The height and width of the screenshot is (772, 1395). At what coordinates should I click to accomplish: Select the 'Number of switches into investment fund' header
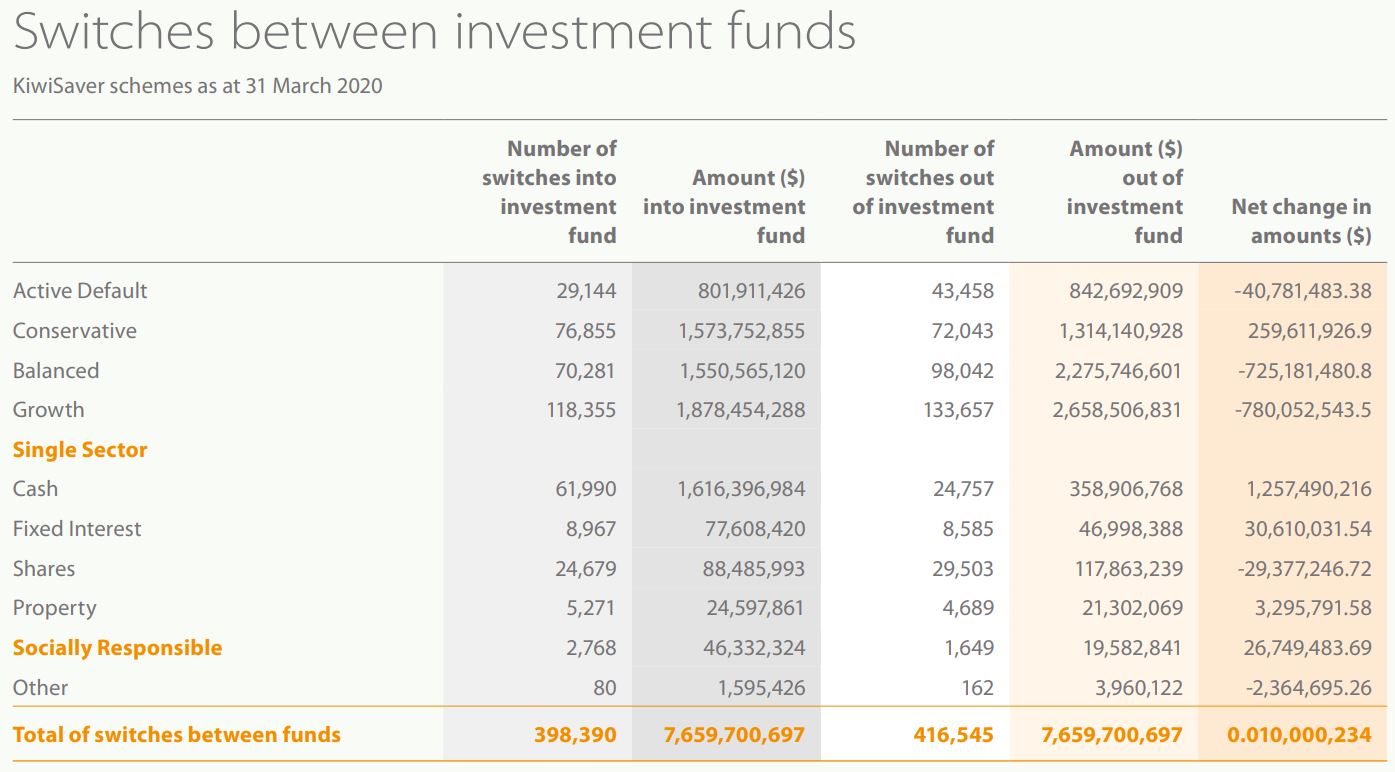[x=549, y=192]
